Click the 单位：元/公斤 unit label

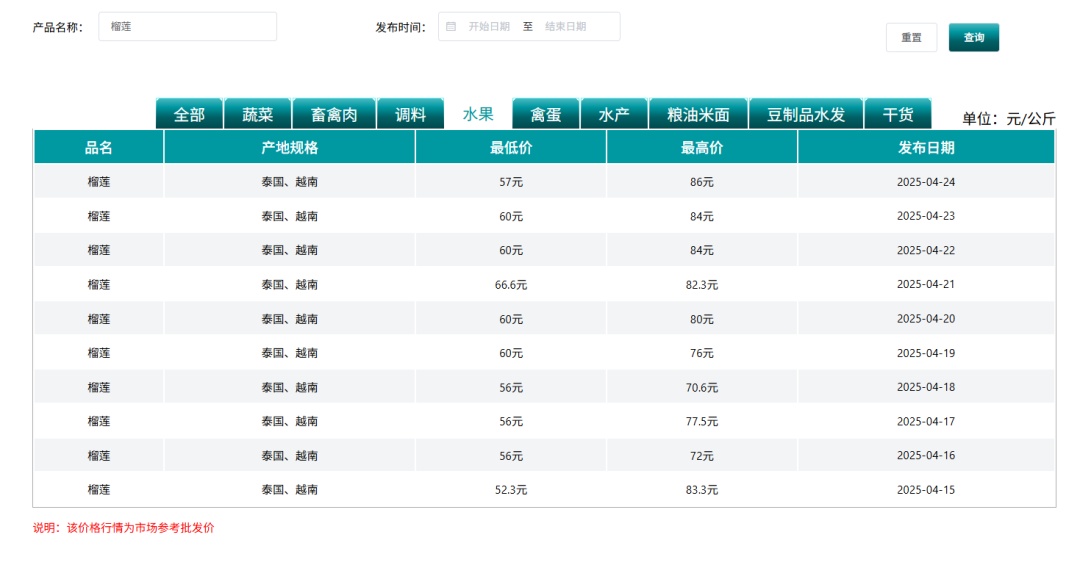(1008, 119)
